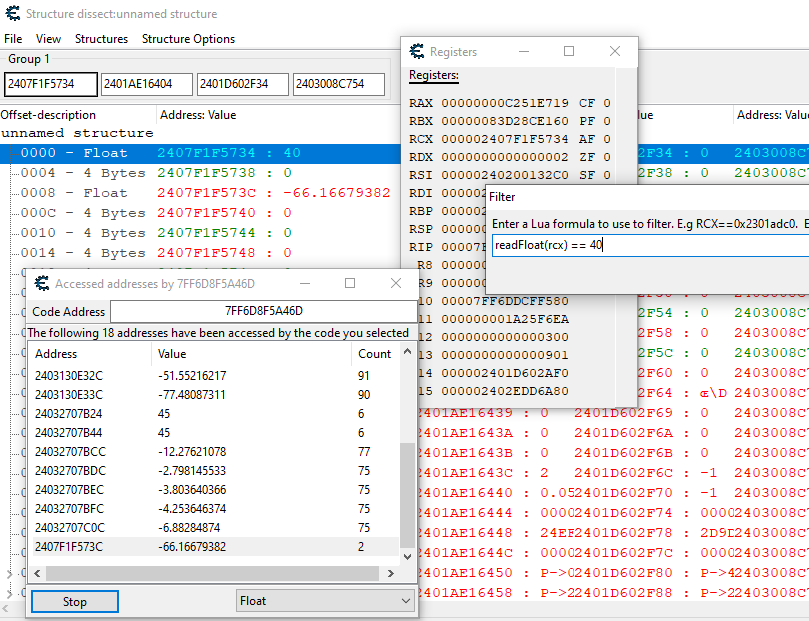
Task: Click the Registers window title bar icon
Action: click(x=415, y=51)
